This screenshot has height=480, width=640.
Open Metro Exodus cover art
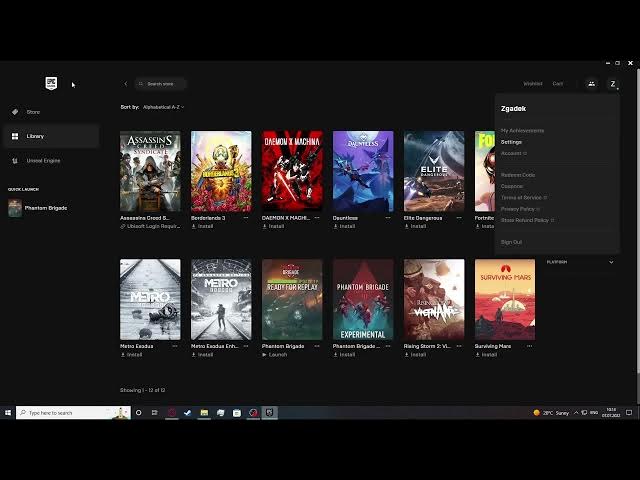pos(150,299)
